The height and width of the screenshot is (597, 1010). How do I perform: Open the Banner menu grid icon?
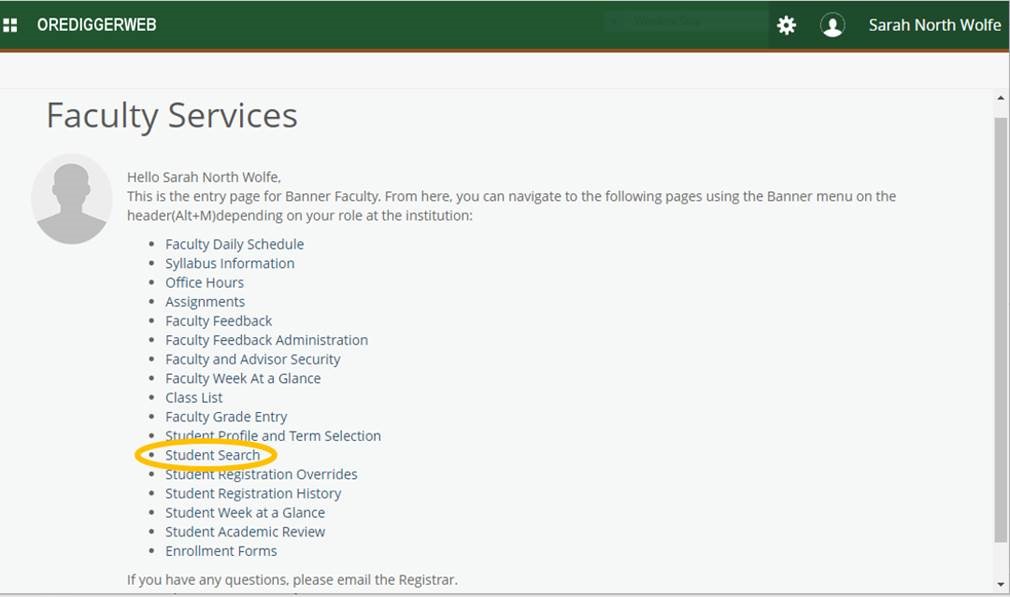[x=11, y=25]
